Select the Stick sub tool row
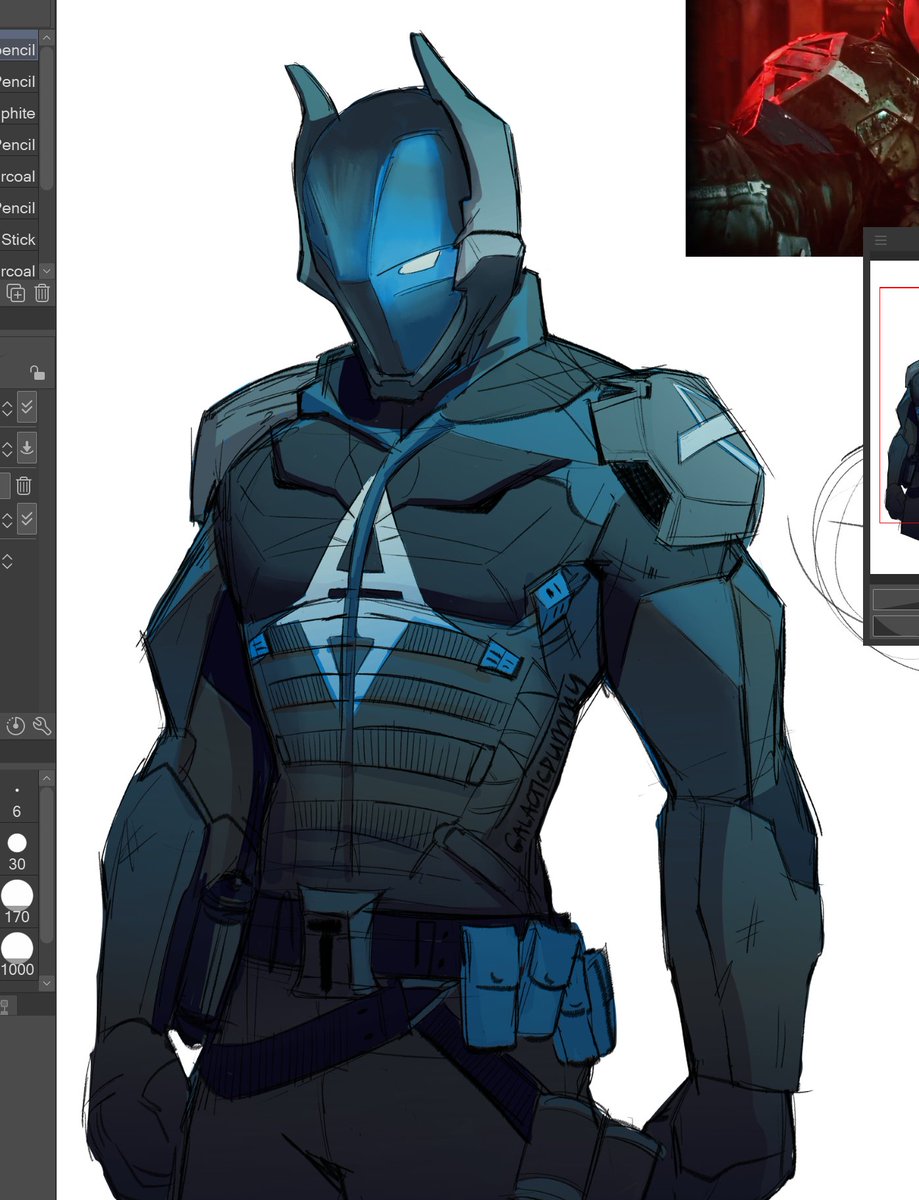 [19, 239]
